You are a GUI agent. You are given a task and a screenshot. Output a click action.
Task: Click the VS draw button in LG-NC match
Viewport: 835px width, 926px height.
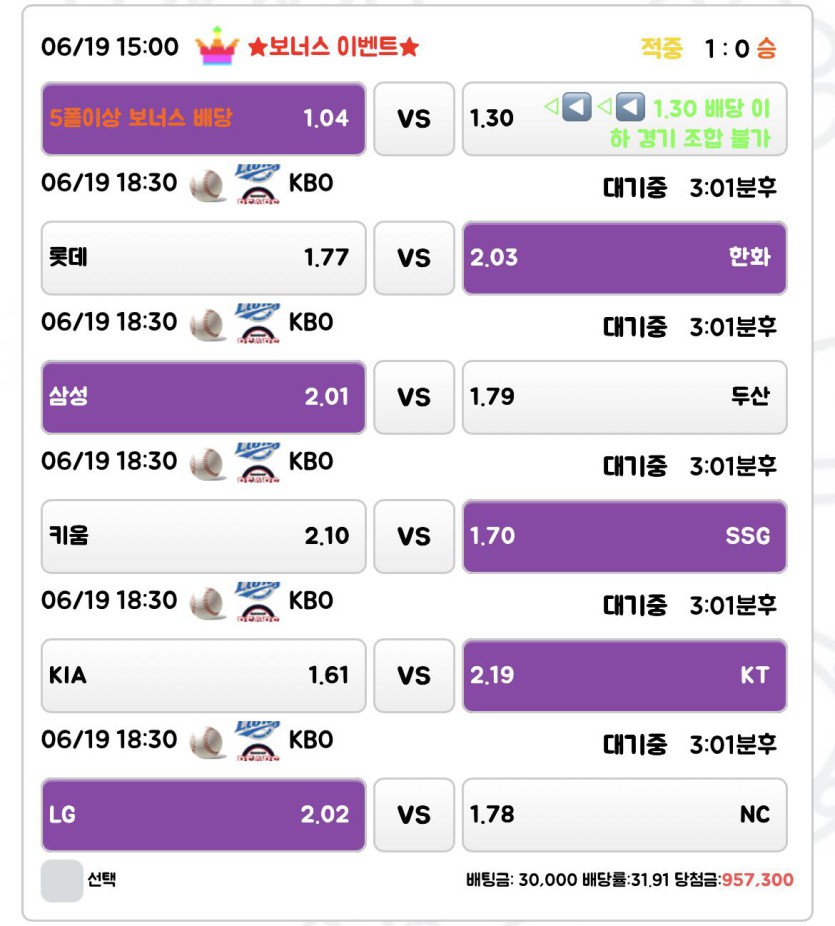click(414, 815)
